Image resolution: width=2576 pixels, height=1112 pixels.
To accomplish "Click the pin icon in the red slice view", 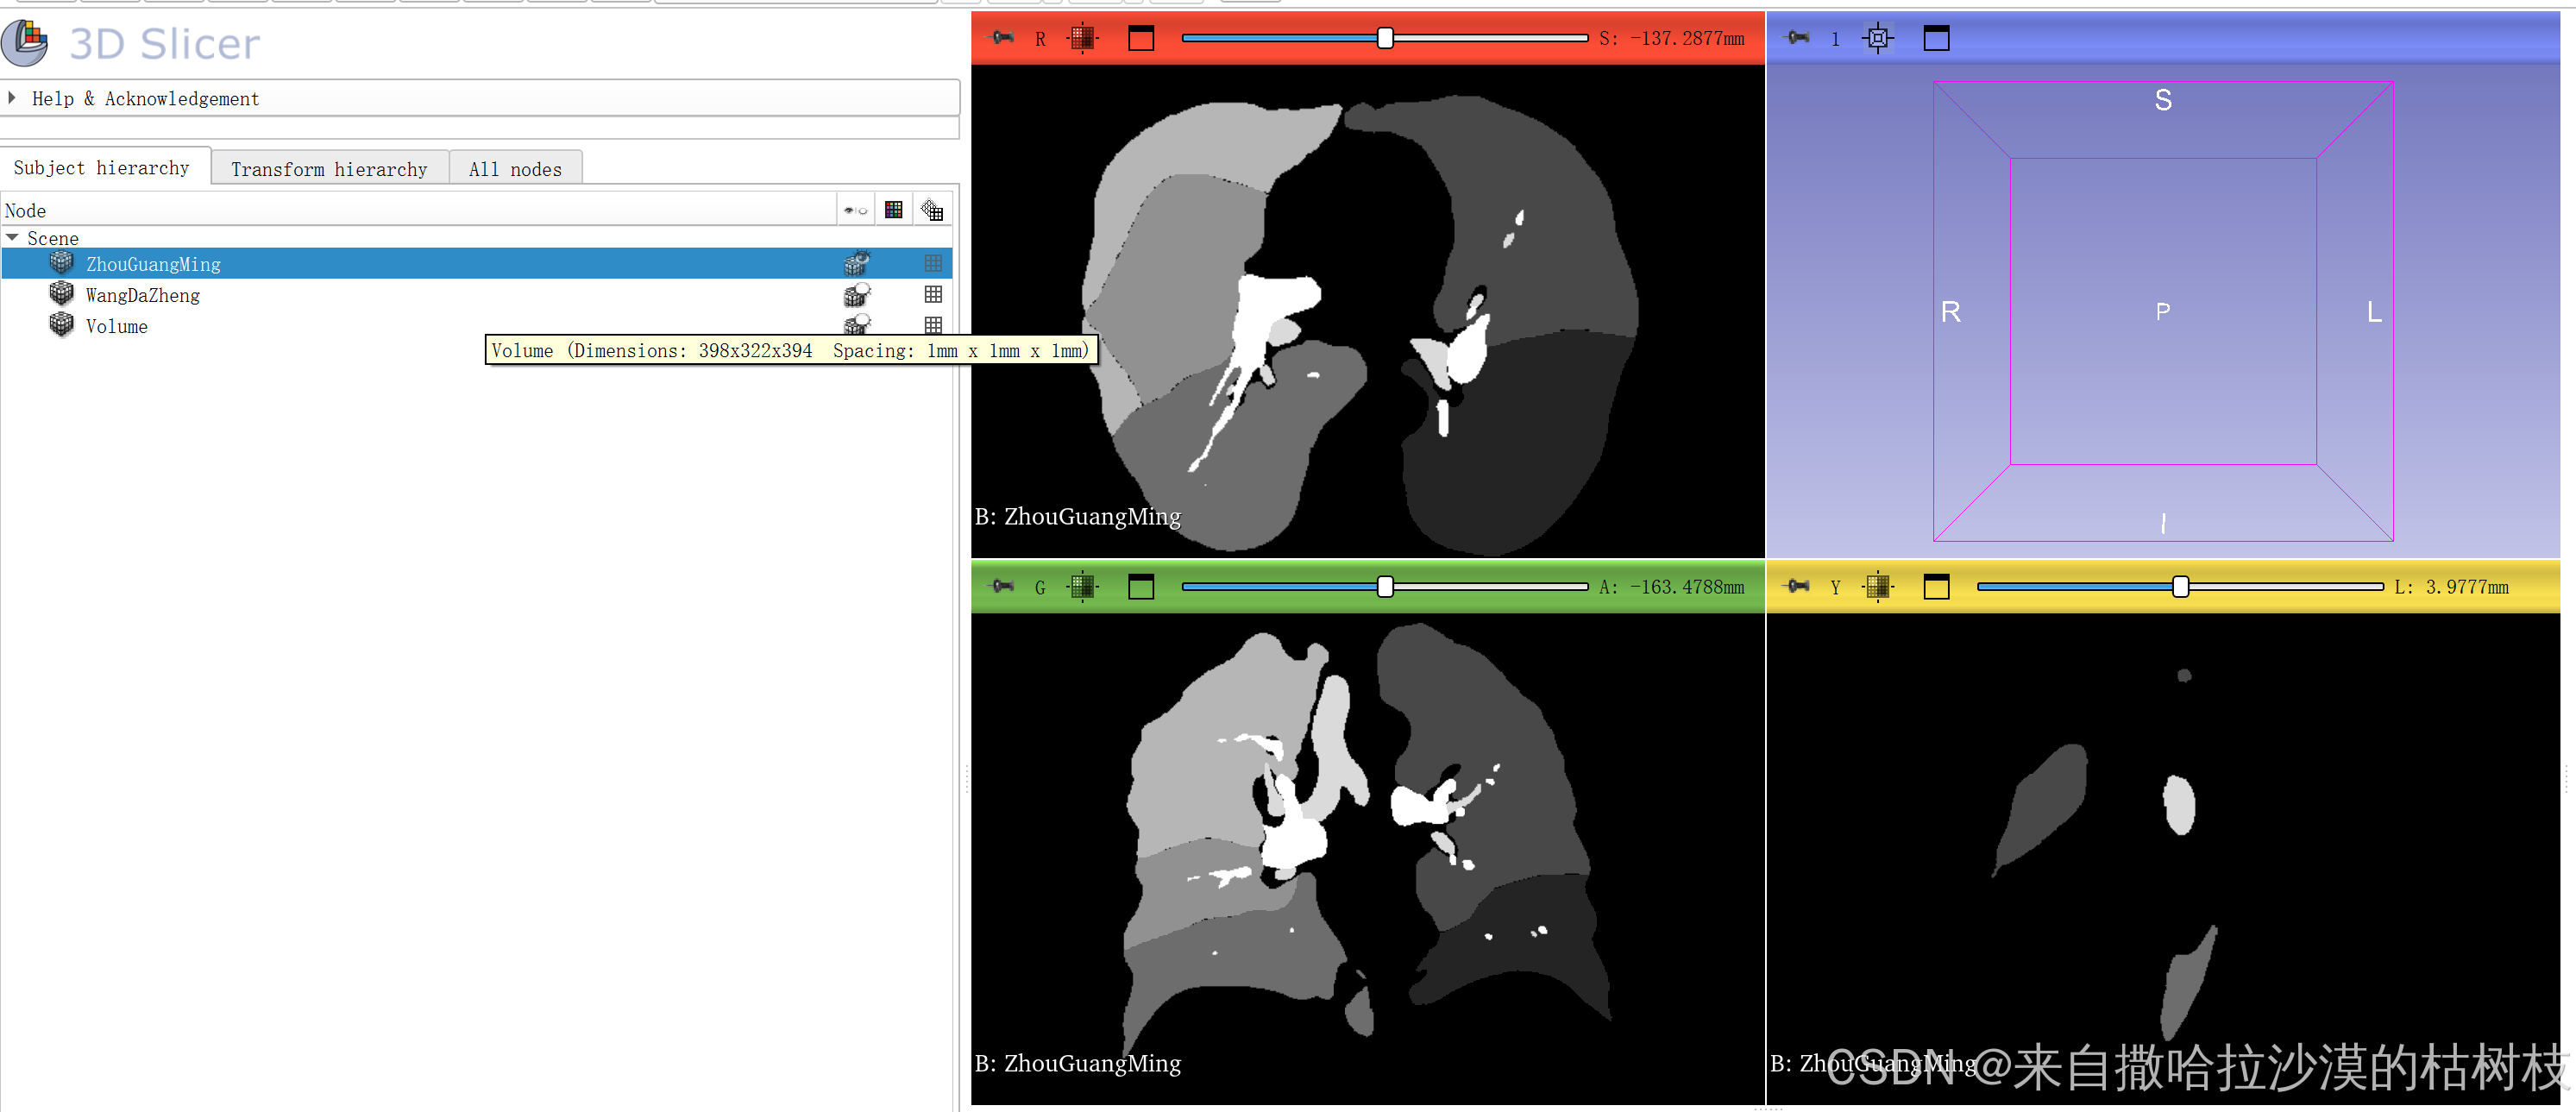I will [x=1002, y=38].
